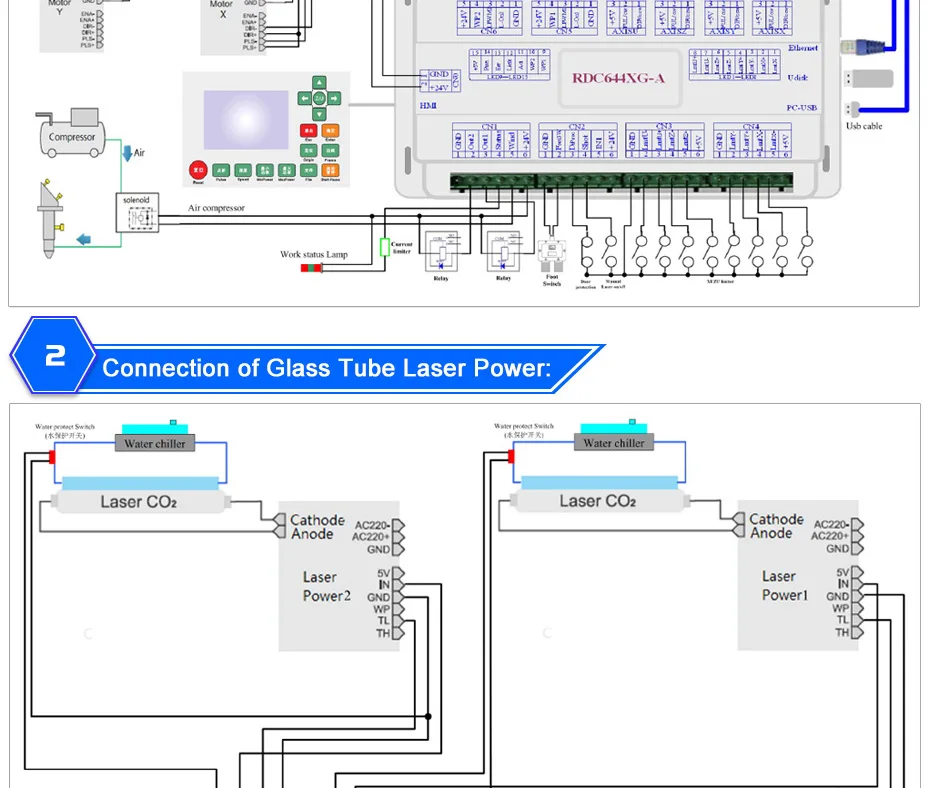Click the 'Door protection' switch label
This screenshot has width=930, height=788.
point(585,285)
